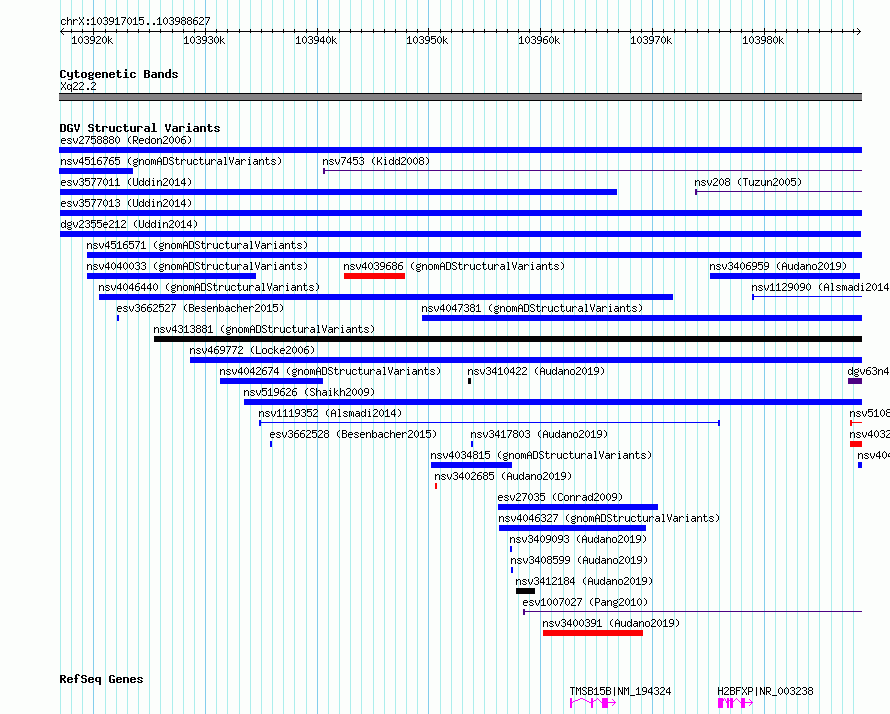Click the 103920k ruler position marker
This screenshot has height=714, width=890.
click(92, 40)
